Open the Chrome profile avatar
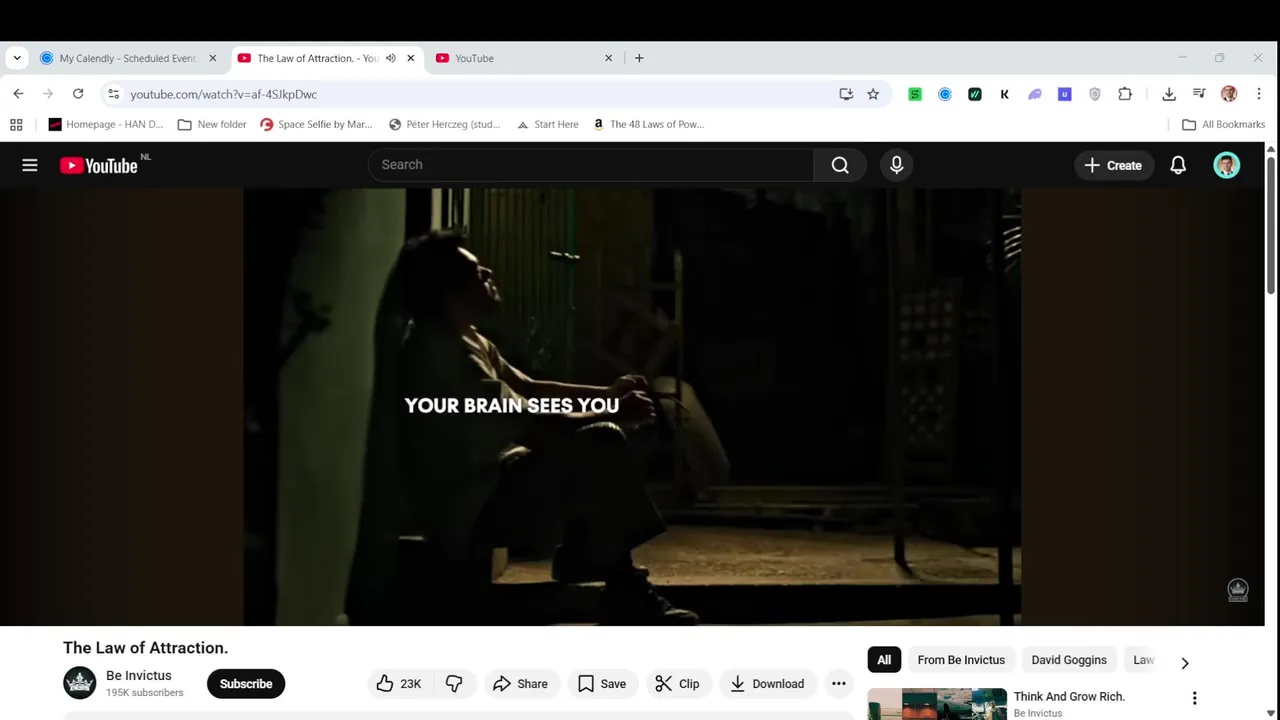This screenshot has width=1280, height=720. click(1229, 94)
